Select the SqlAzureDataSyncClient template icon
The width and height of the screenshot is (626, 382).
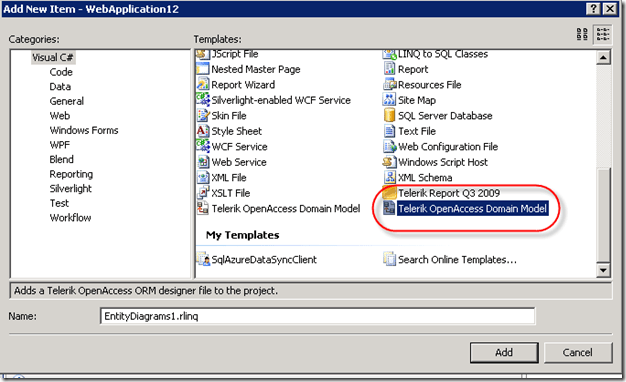[203, 259]
